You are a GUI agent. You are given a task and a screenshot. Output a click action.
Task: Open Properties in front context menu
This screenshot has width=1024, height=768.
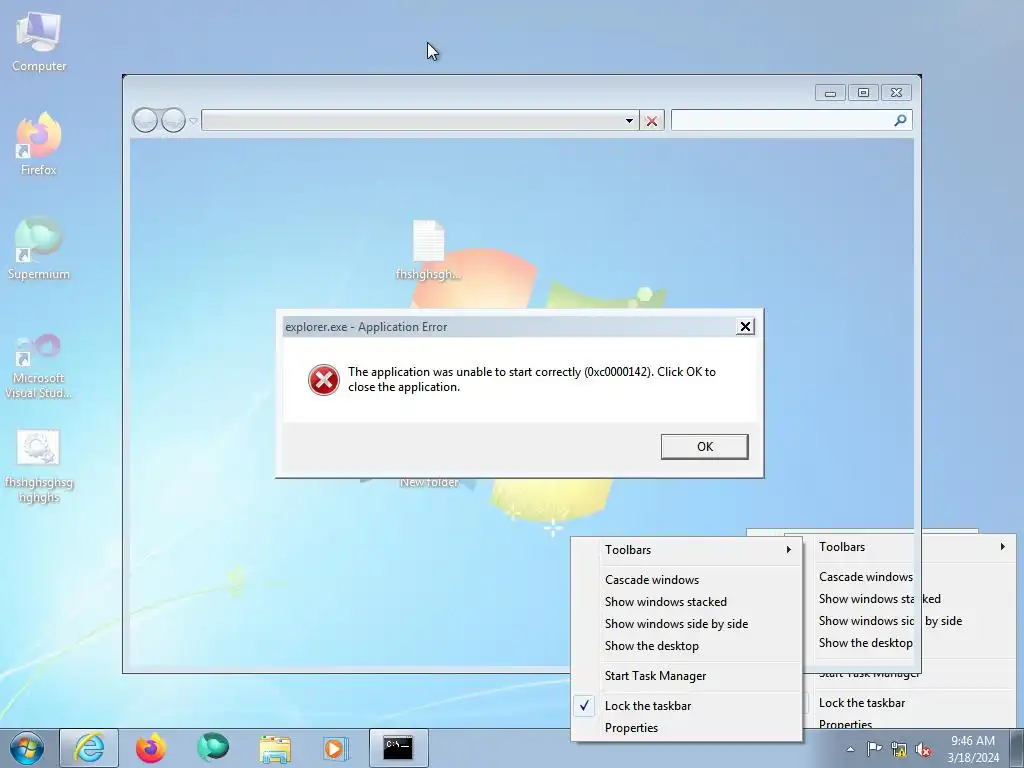coord(687,728)
